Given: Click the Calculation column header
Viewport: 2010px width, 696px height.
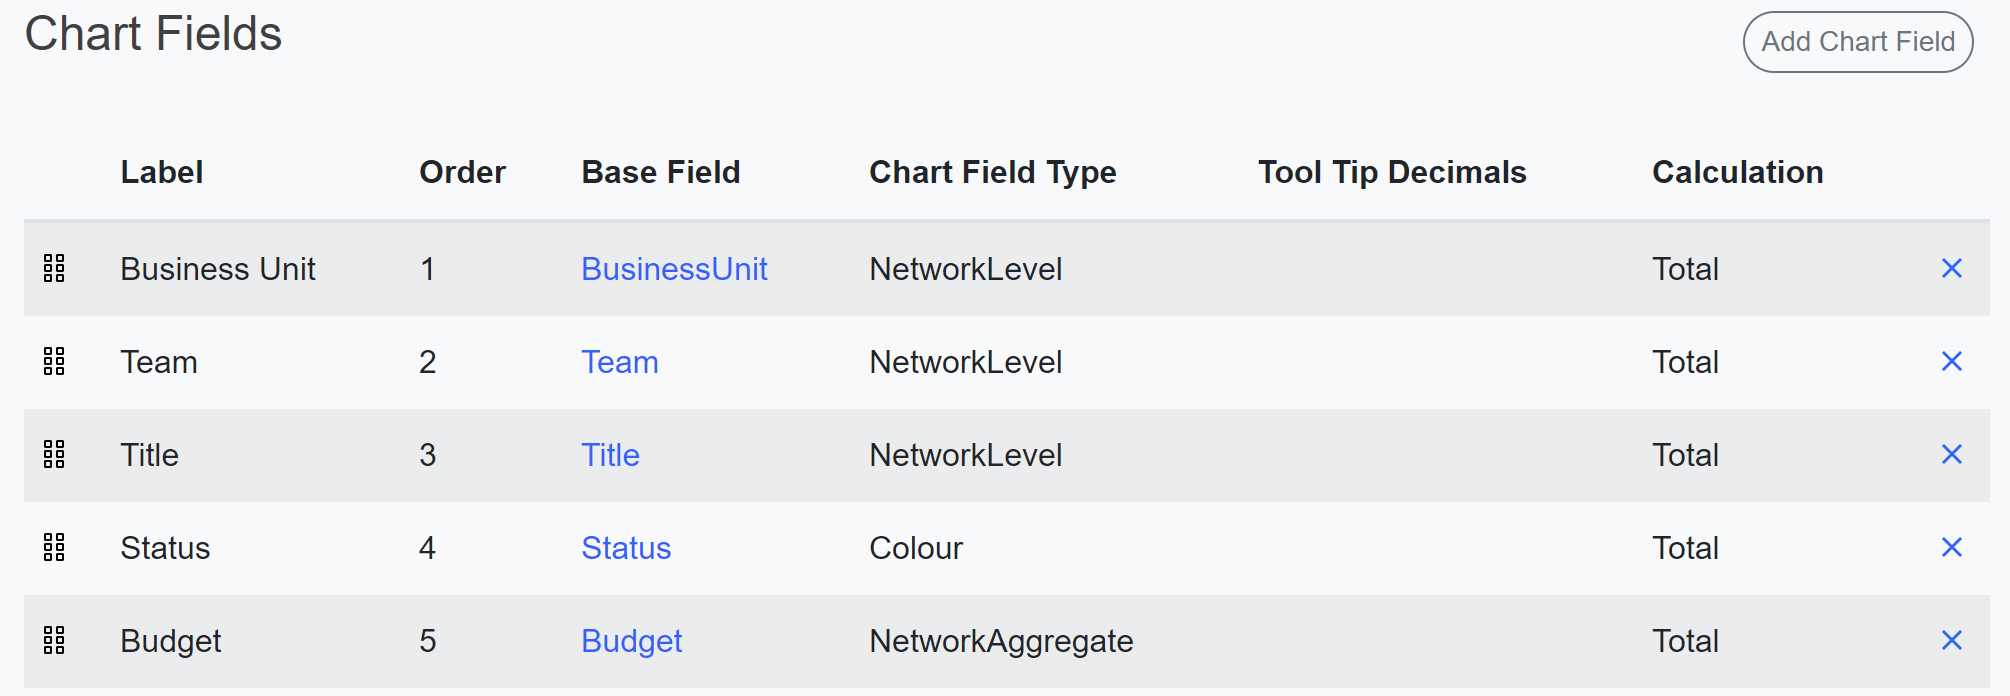Looking at the screenshot, I should pyautogui.click(x=1738, y=172).
